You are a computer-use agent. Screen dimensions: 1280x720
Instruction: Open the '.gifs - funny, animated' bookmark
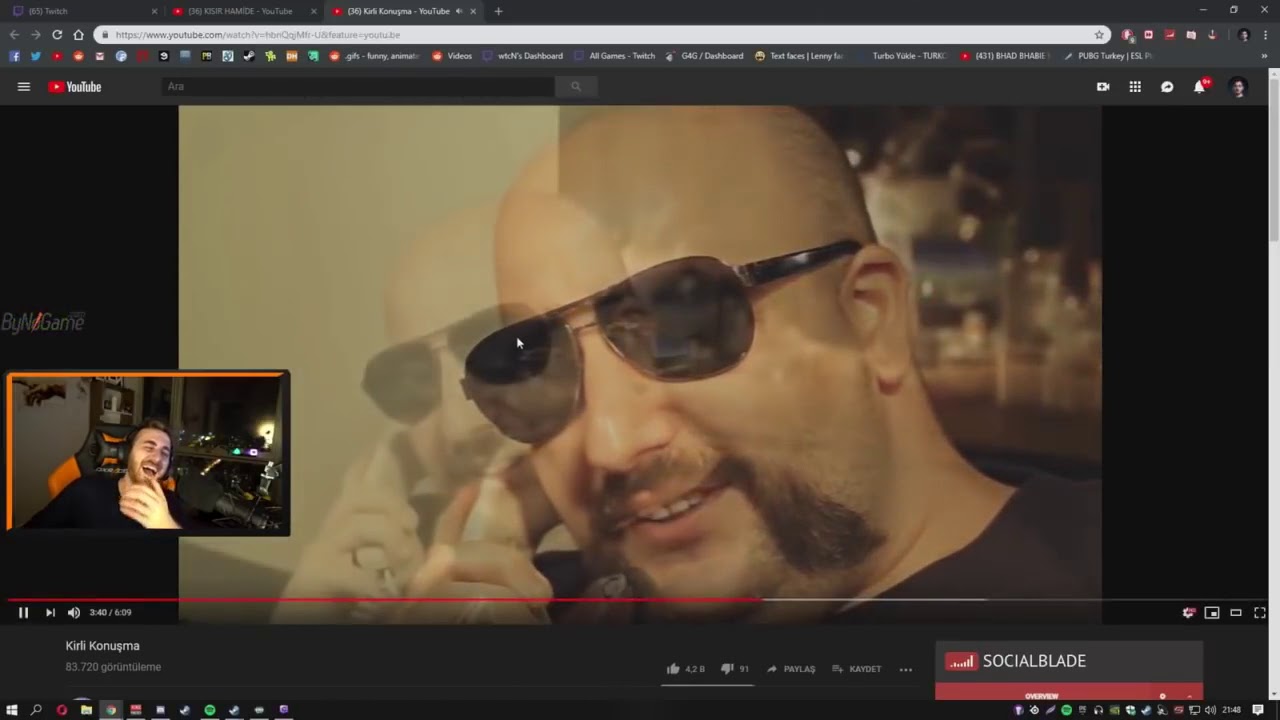click(x=375, y=56)
